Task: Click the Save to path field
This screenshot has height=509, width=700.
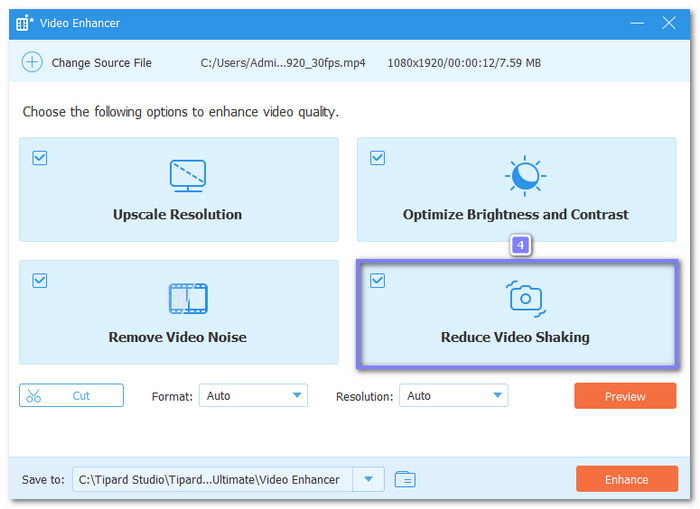Action: pyautogui.click(x=212, y=479)
